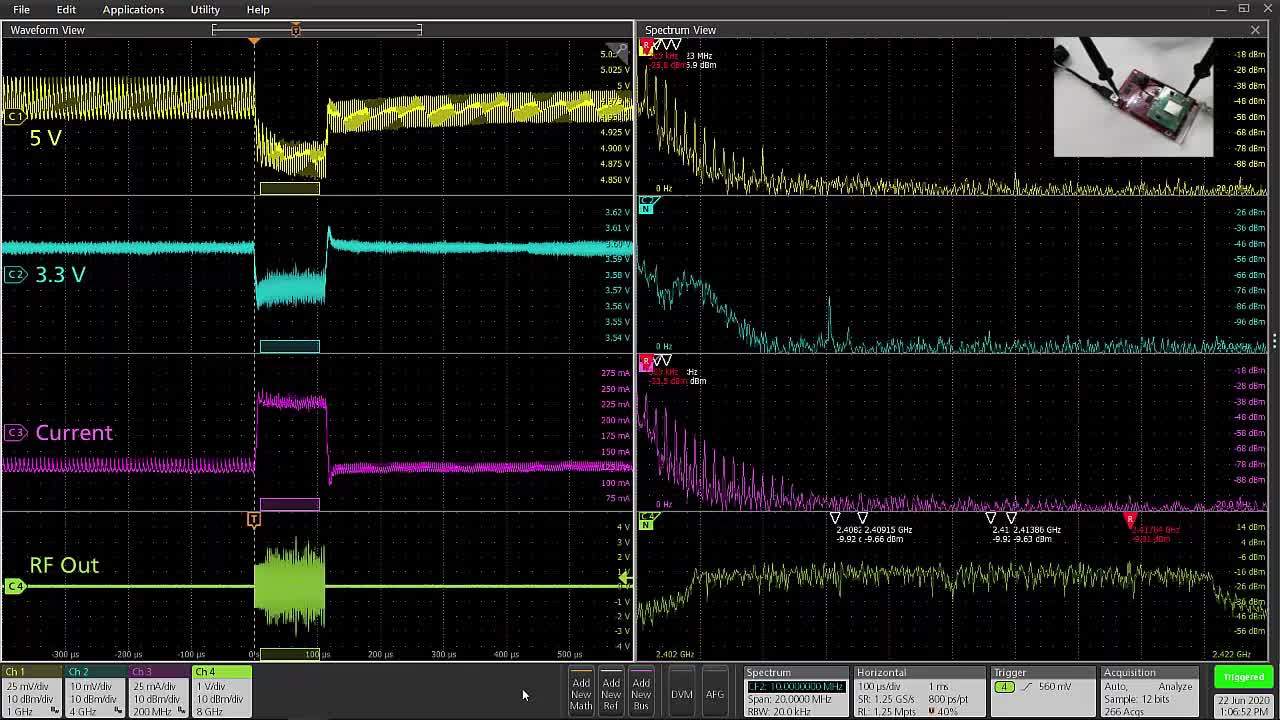Toggle the DVM button

682,693
